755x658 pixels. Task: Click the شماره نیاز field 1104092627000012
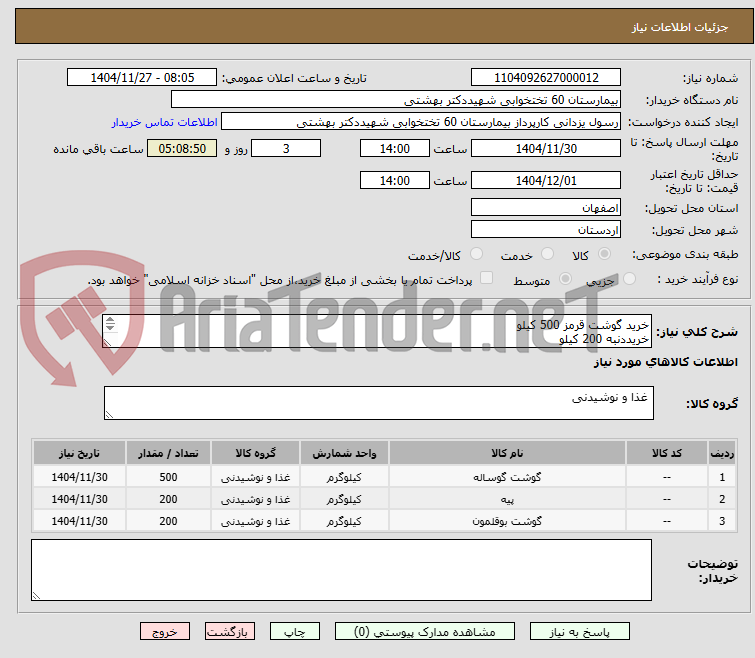(x=546, y=77)
